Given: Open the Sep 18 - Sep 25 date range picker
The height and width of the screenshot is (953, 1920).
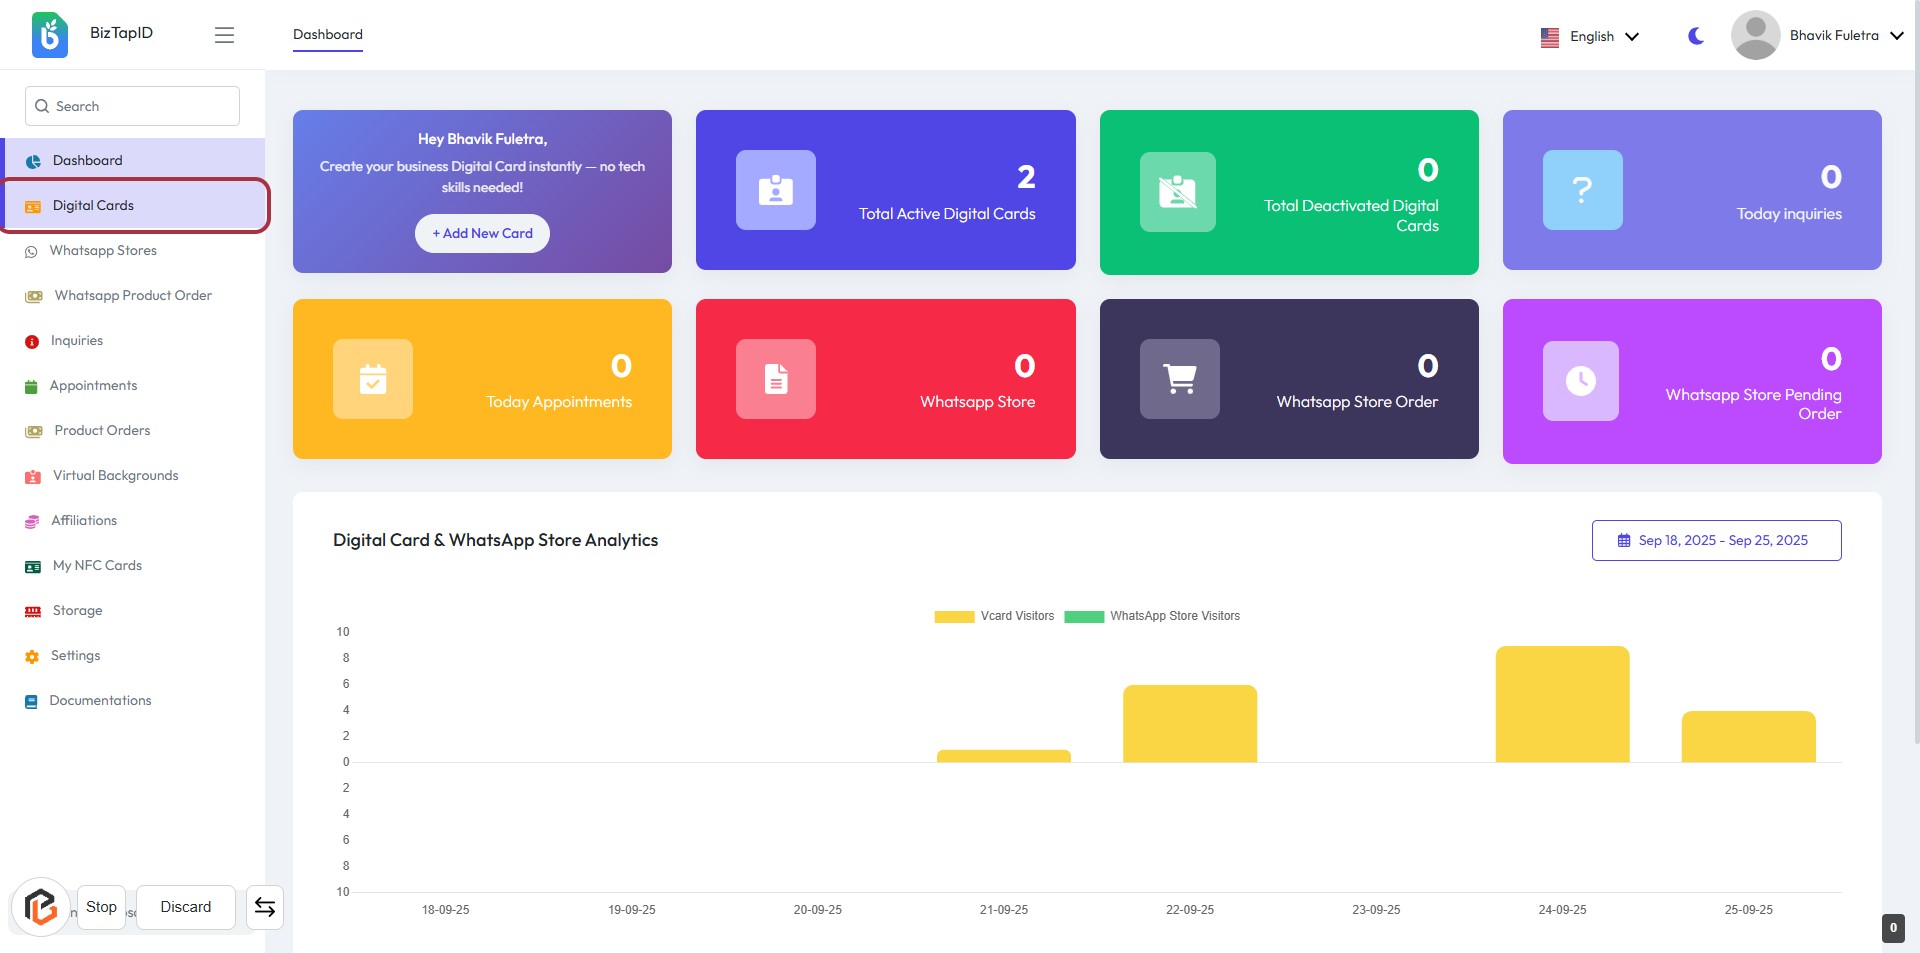Looking at the screenshot, I should [x=1716, y=540].
